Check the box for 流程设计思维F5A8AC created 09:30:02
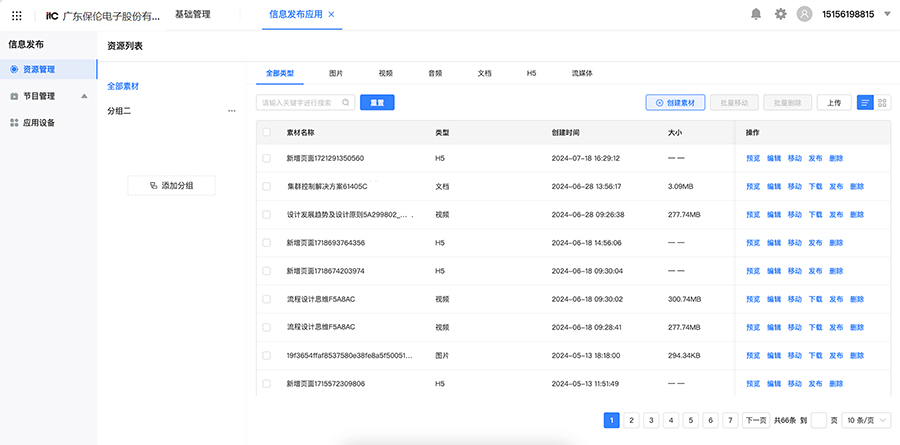This screenshot has width=900, height=445. 266,299
